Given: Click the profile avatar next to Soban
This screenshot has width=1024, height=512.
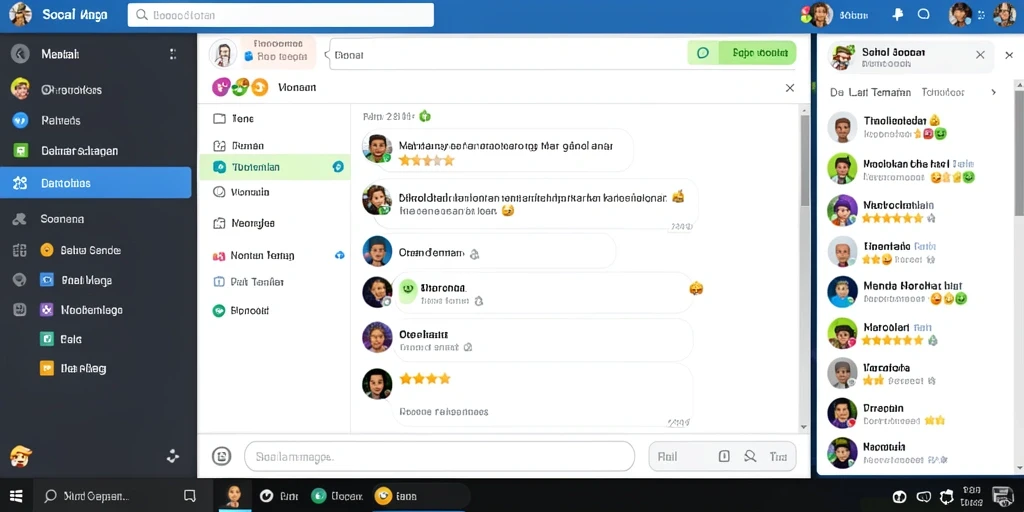Looking at the screenshot, I should click(822, 14).
